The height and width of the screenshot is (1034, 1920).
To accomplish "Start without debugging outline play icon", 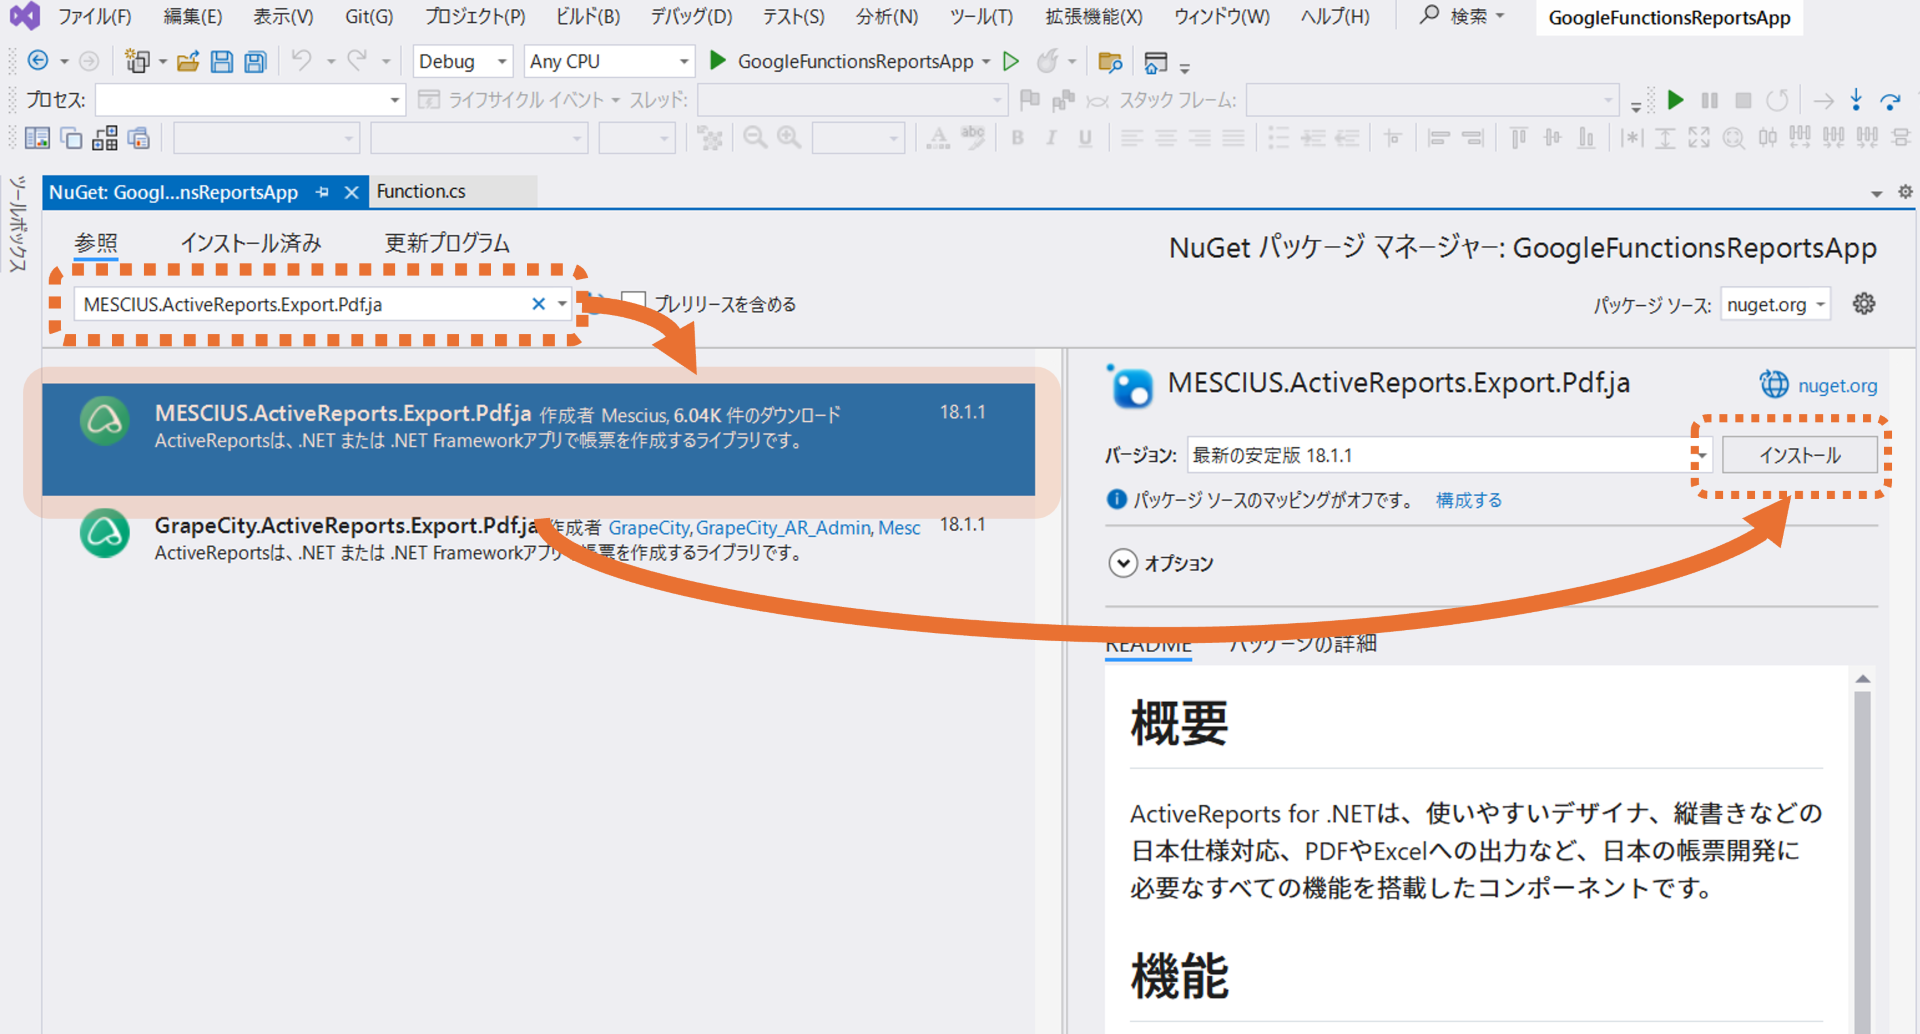I will pyautogui.click(x=1011, y=61).
